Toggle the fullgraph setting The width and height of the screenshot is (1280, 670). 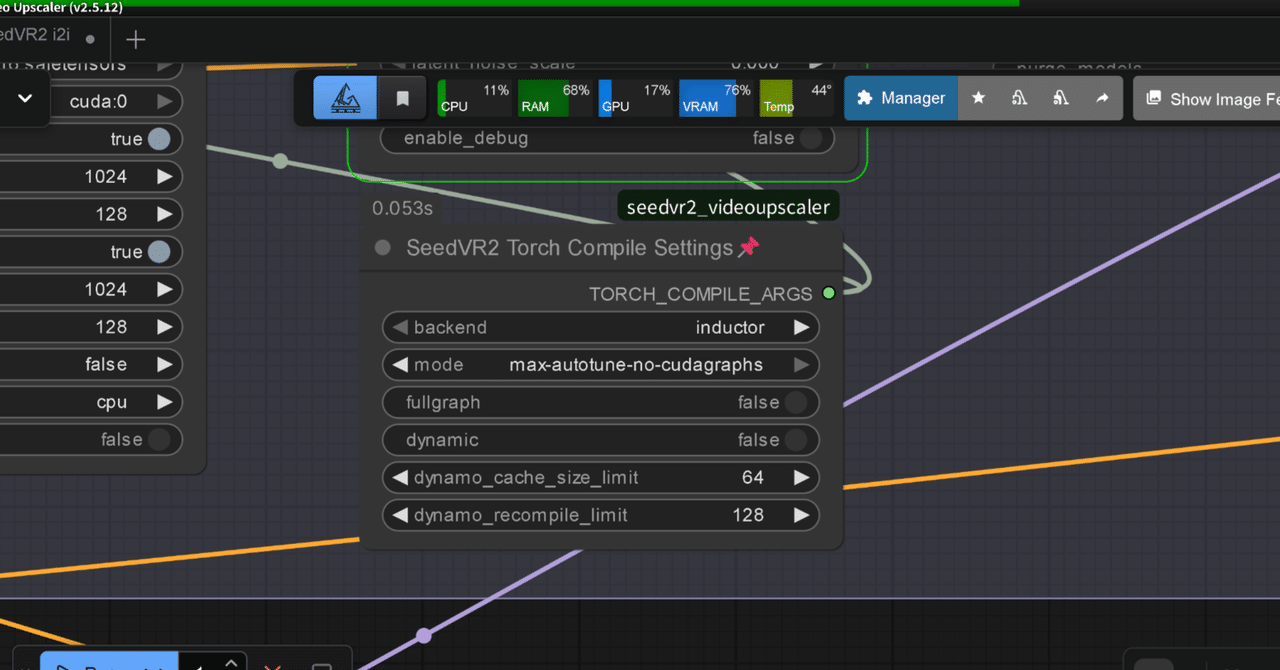796,402
